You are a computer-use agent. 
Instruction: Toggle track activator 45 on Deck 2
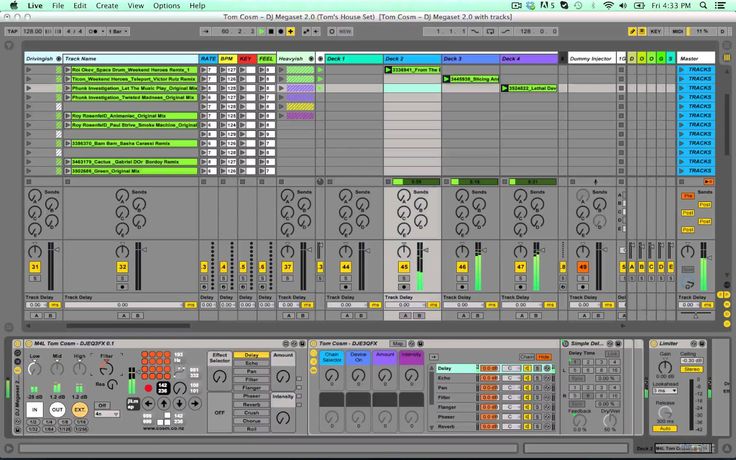click(x=404, y=267)
